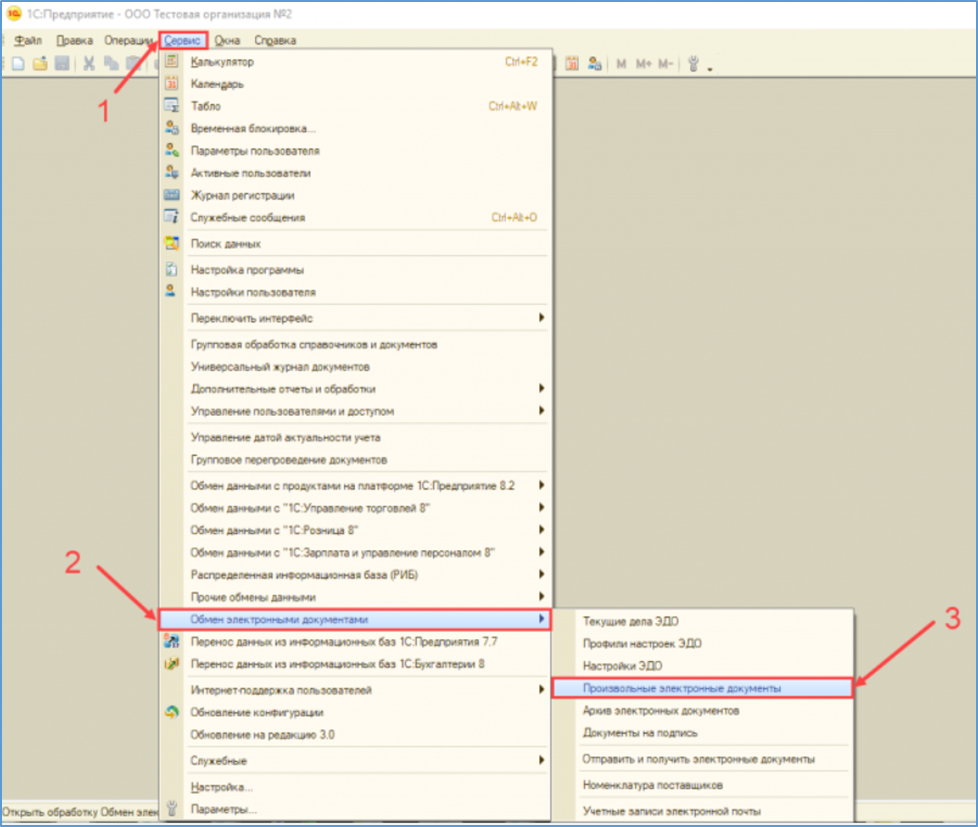Image resolution: width=978 pixels, height=827 pixels.
Task: Choose Профили настроек ЭДО
Action: (642, 643)
